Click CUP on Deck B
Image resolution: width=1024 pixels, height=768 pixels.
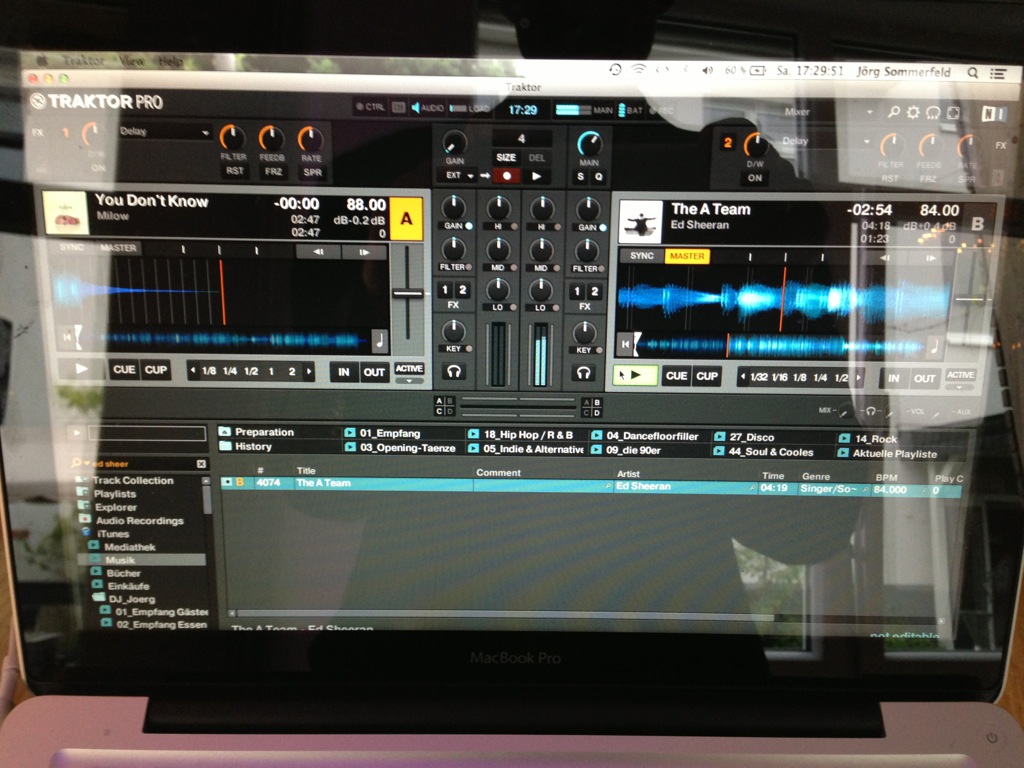pos(707,376)
